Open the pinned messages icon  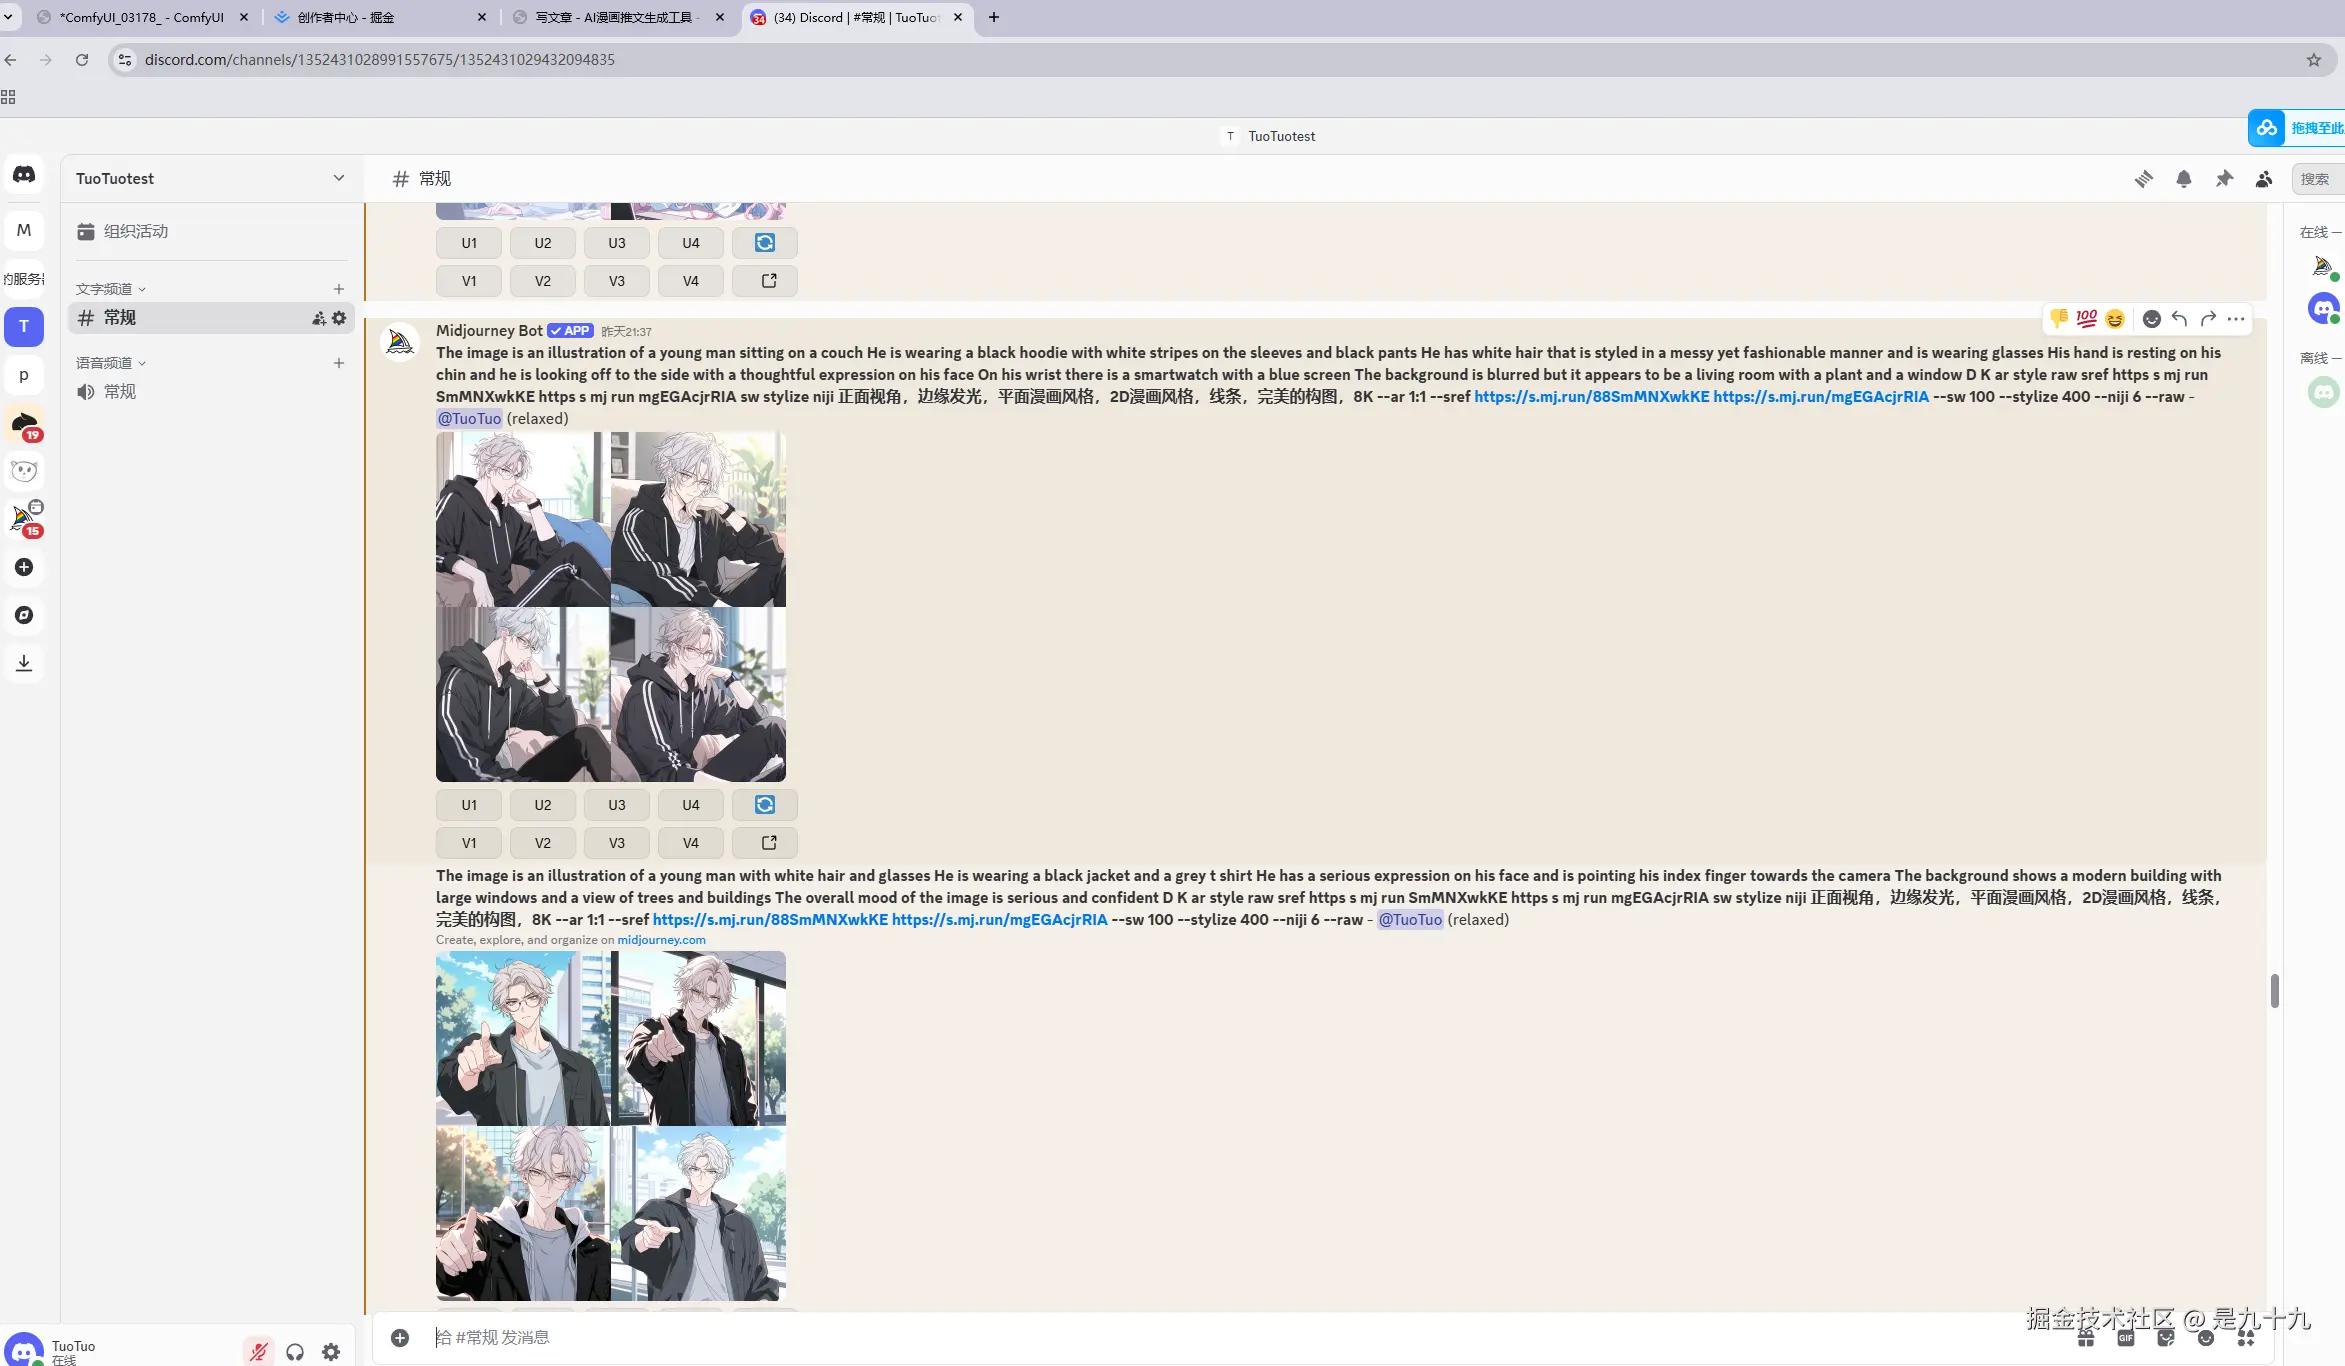2224,179
